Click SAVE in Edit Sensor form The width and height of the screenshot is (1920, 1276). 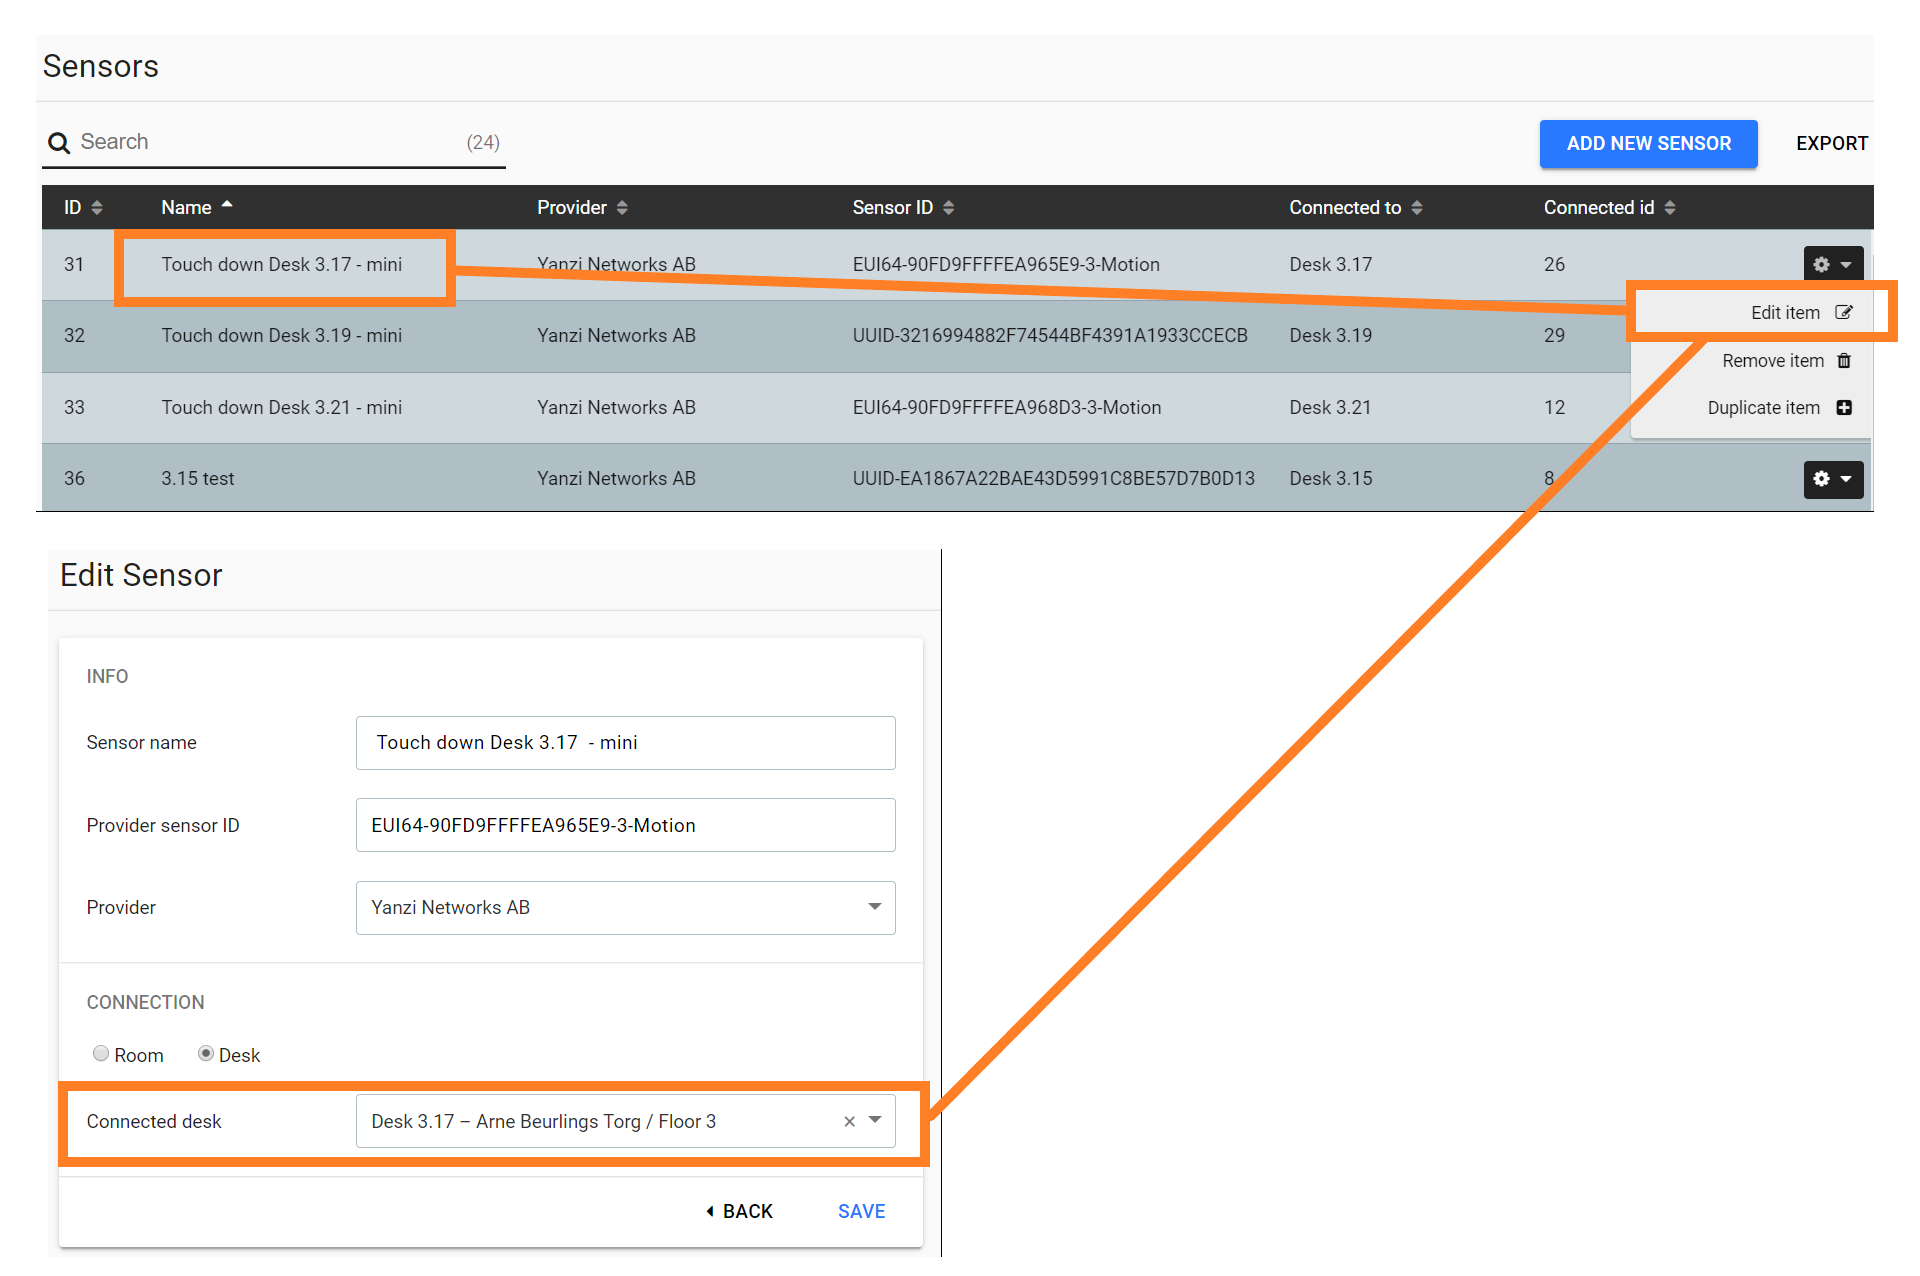(861, 1211)
